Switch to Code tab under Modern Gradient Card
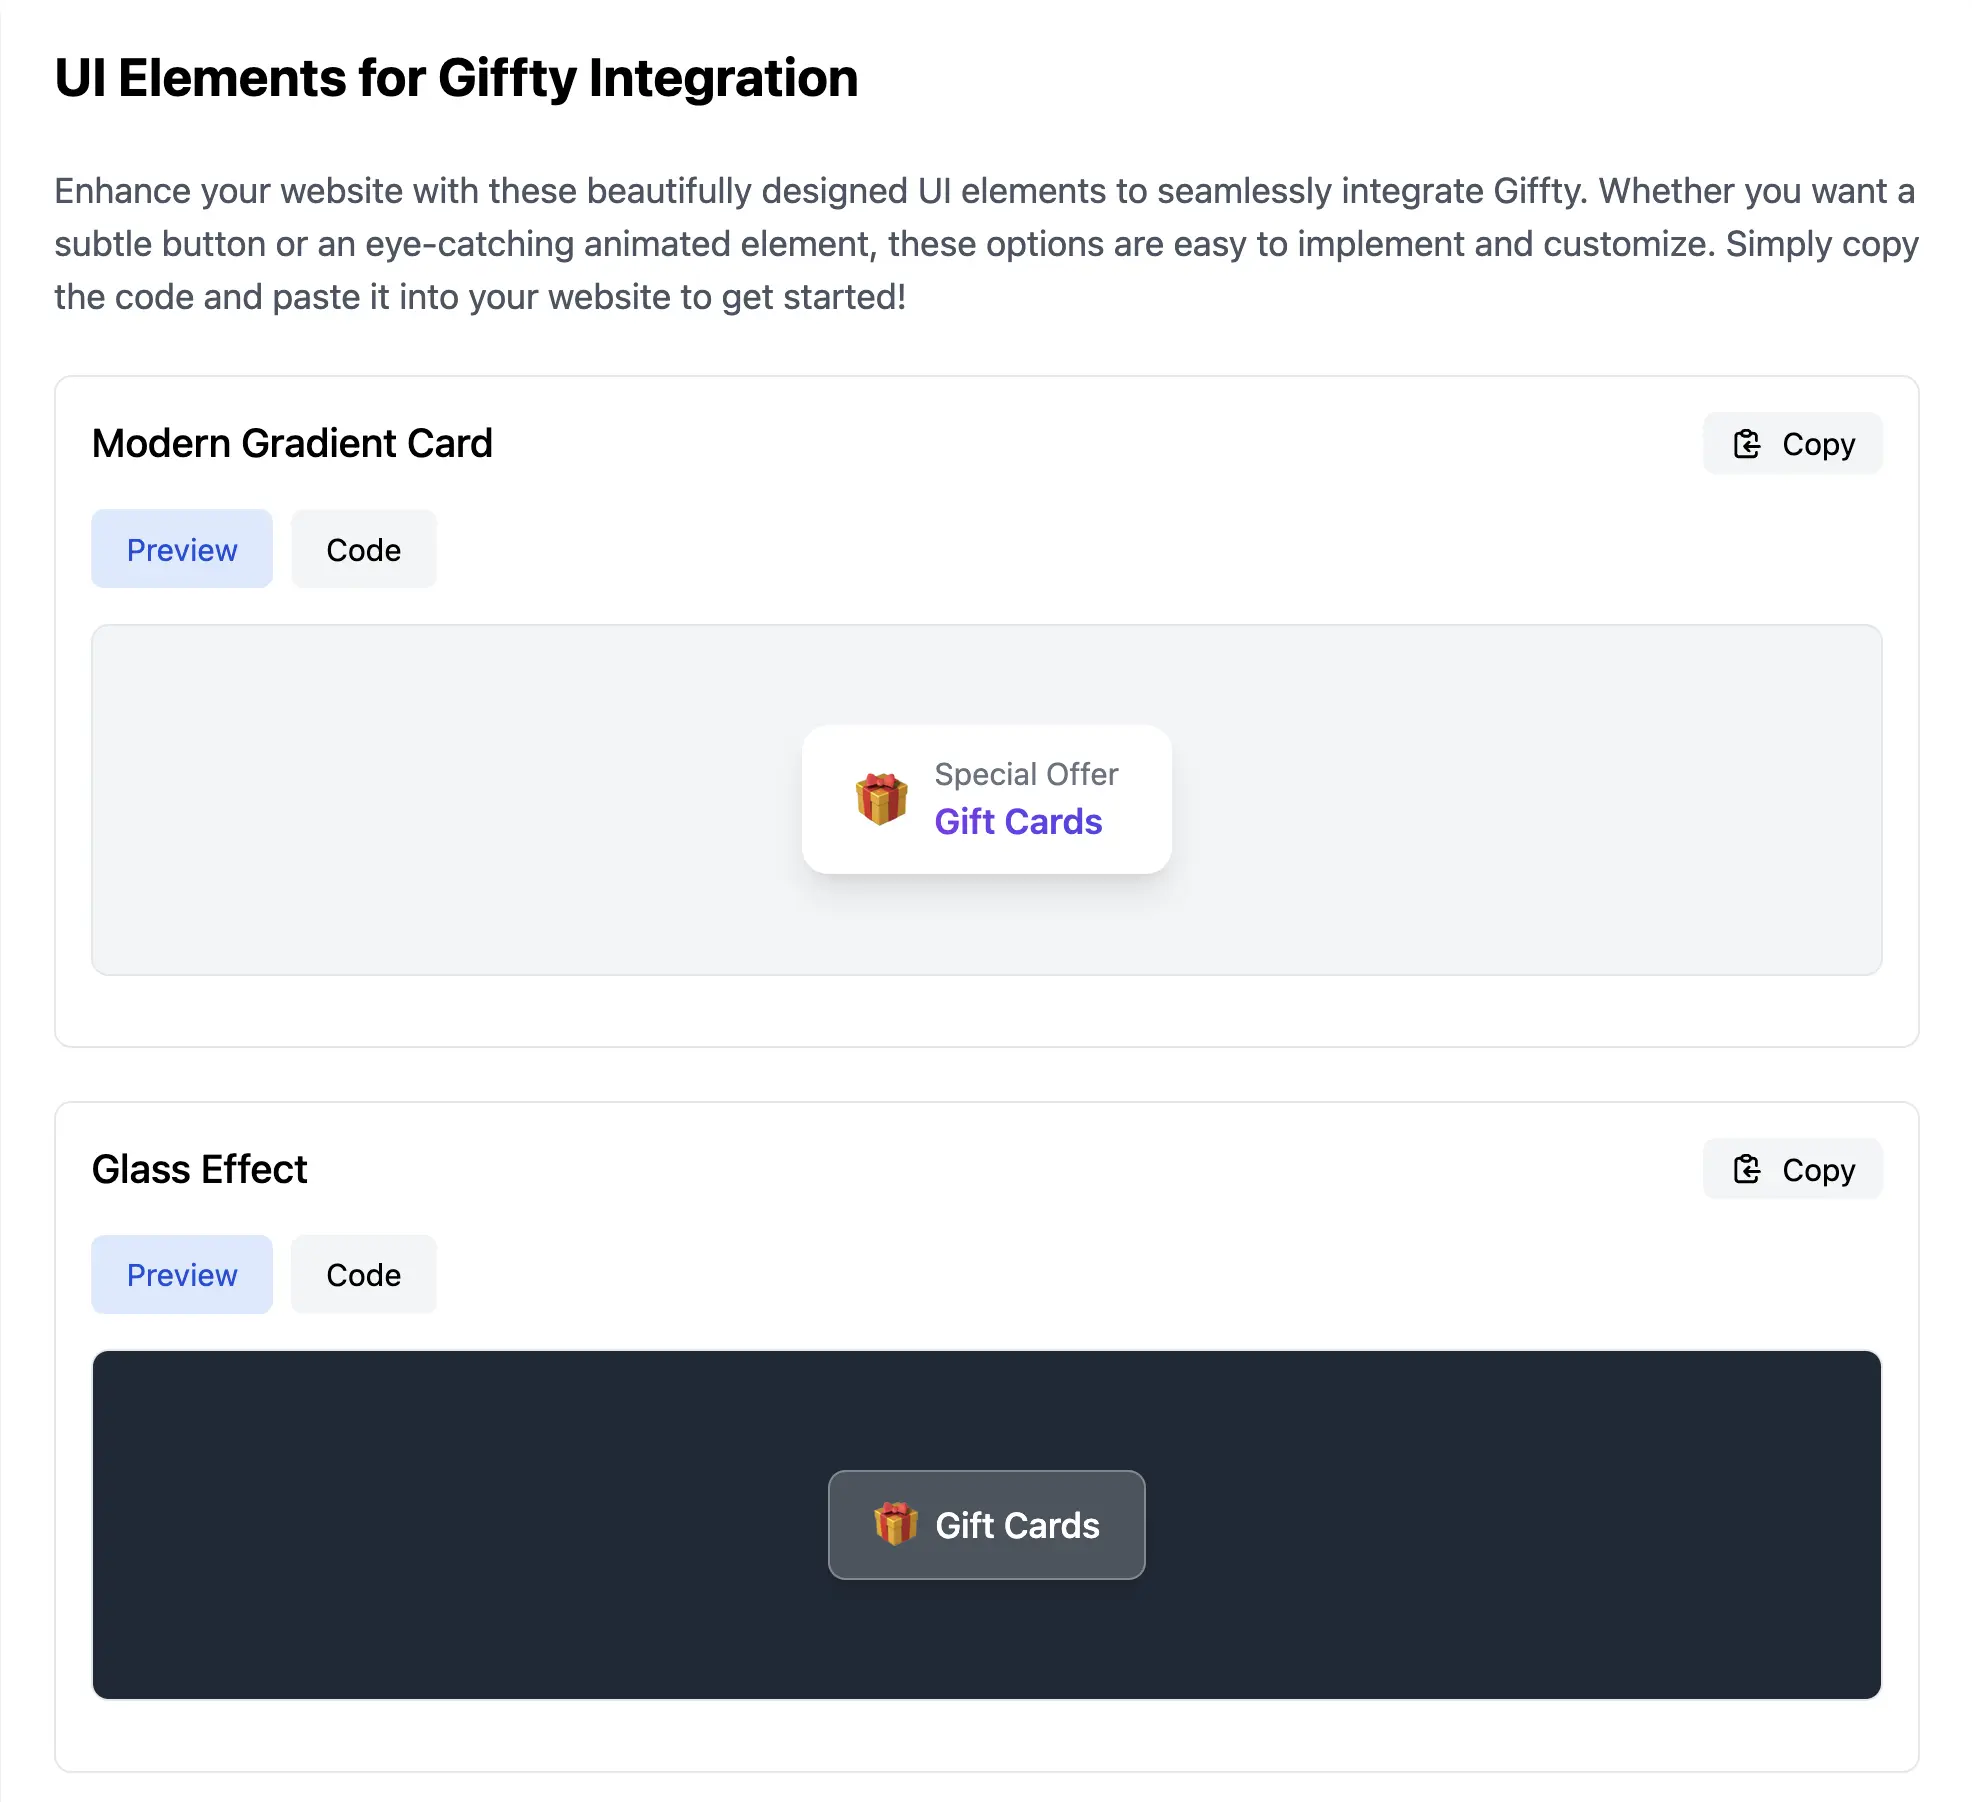The width and height of the screenshot is (1972, 1802). click(363, 549)
